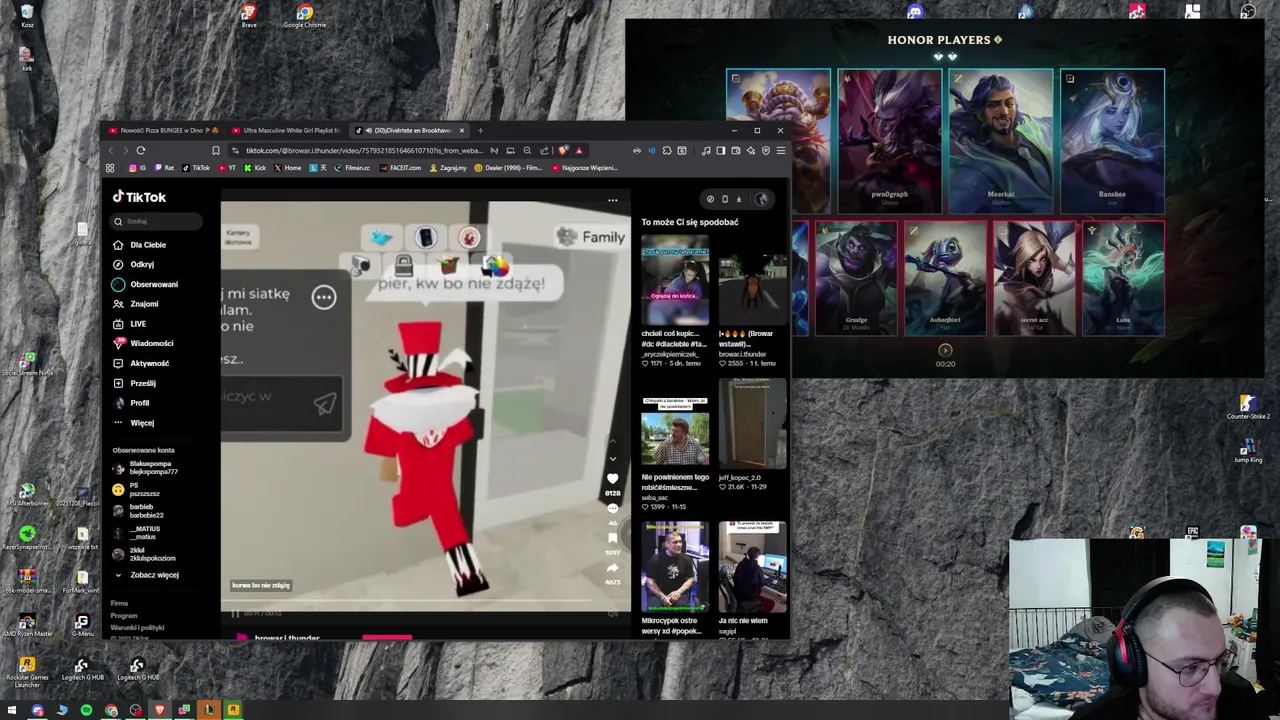This screenshot has height=720, width=1280.
Task: Open 'Nie powinienem tego robić' suggested video
Action: (675, 431)
